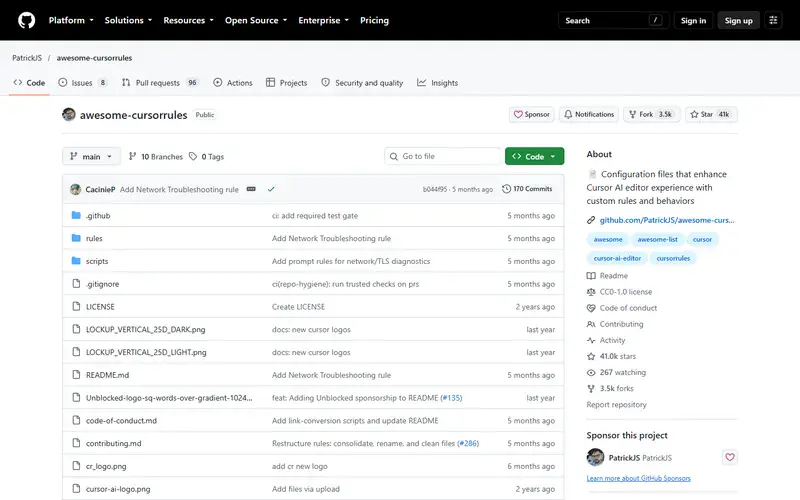Open the 170 Commits history
800x500 pixels.
[527, 189]
